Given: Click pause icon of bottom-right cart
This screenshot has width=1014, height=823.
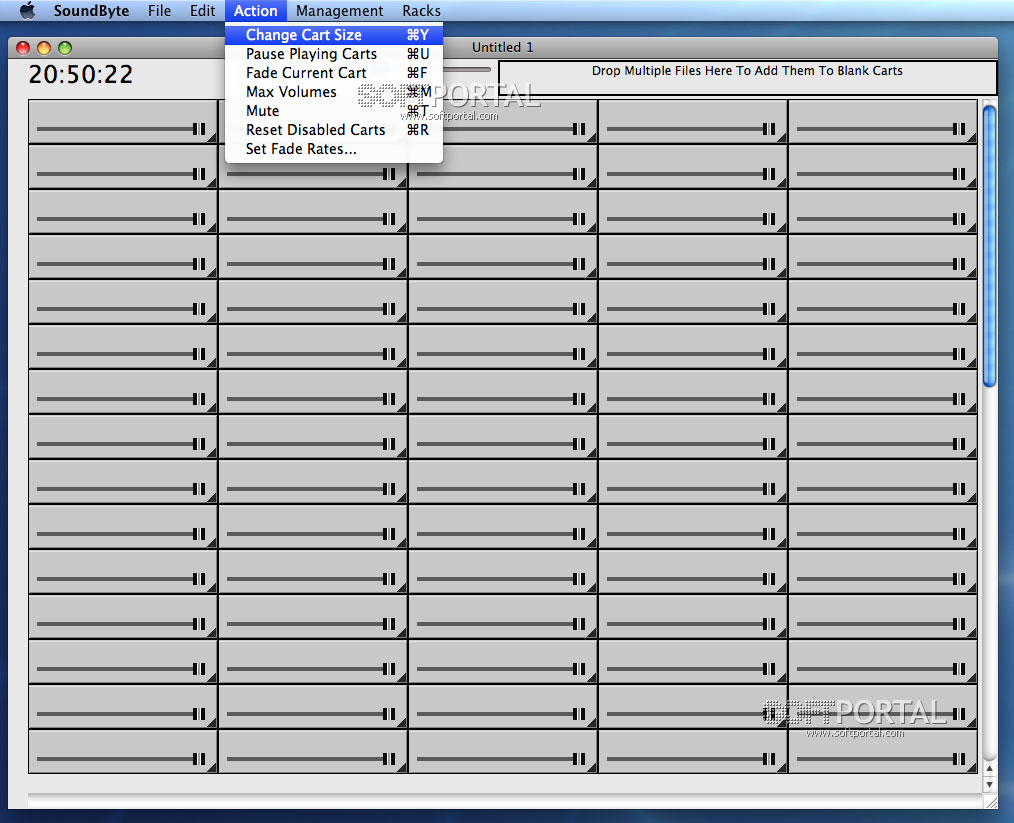Looking at the screenshot, I should click(959, 759).
